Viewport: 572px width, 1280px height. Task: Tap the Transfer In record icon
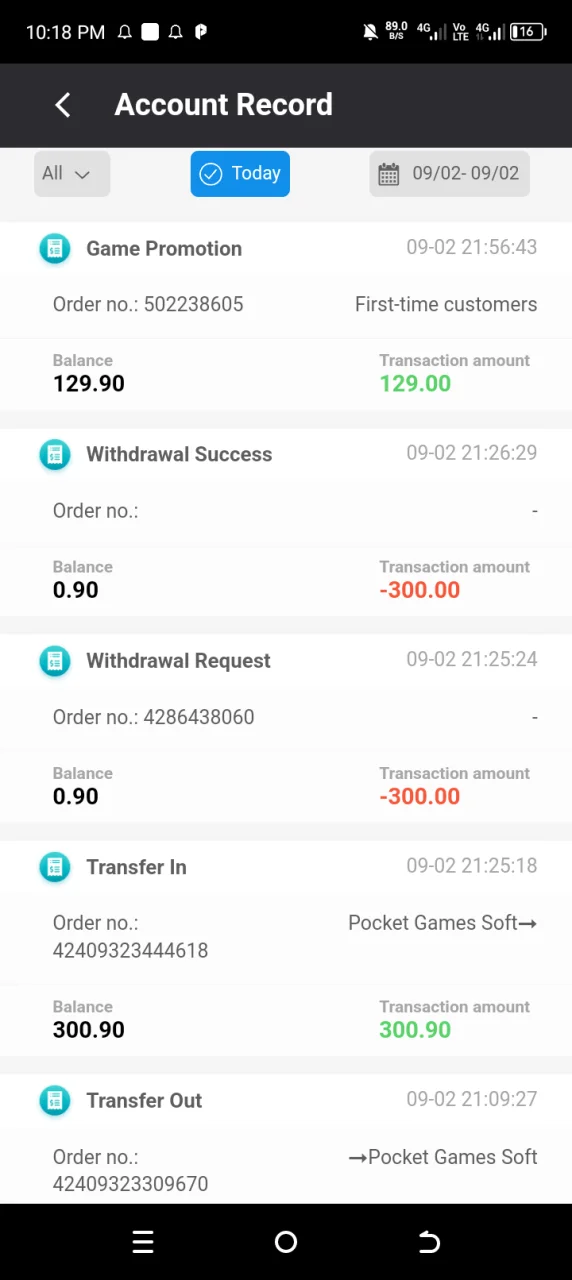click(x=55, y=867)
